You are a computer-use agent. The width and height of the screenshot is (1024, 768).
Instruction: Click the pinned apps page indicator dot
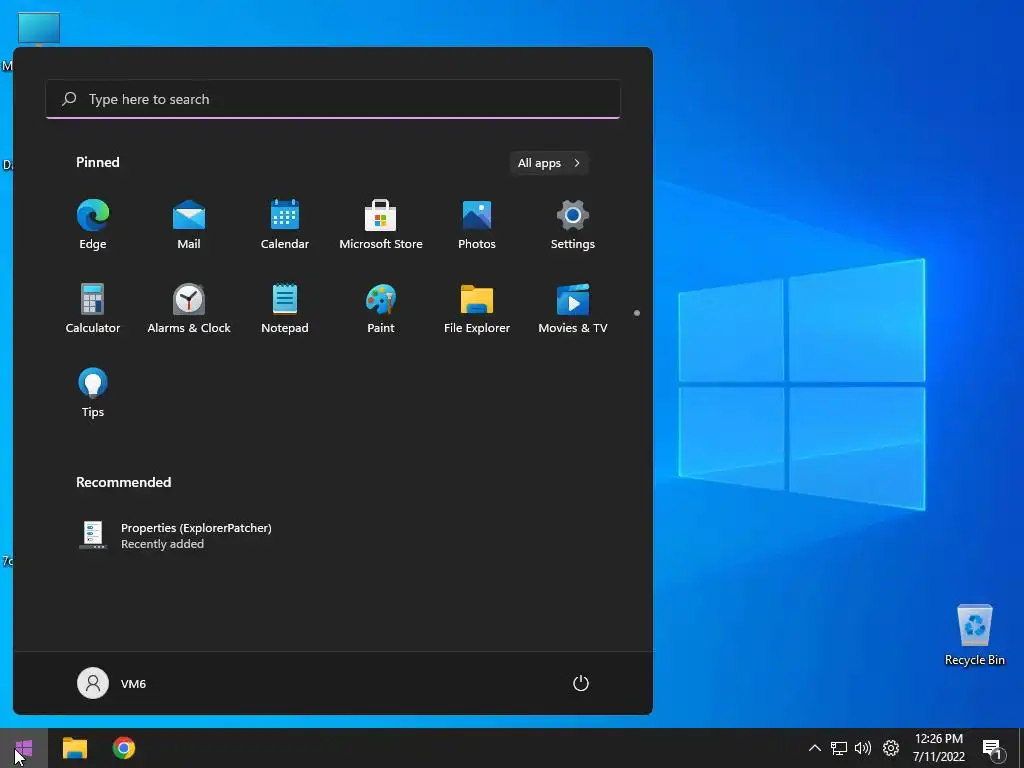(x=637, y=313)
